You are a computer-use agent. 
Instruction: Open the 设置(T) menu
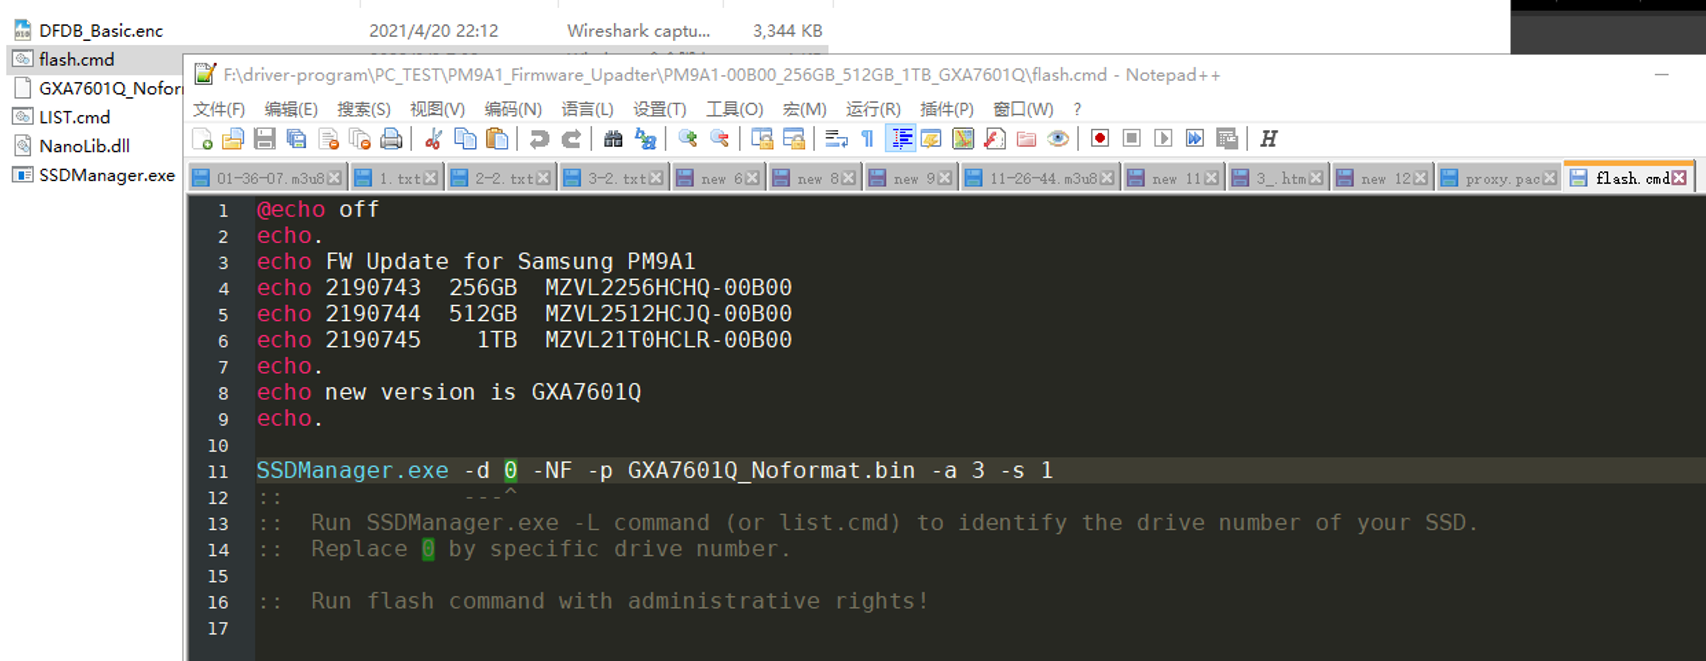pos(660,109)
